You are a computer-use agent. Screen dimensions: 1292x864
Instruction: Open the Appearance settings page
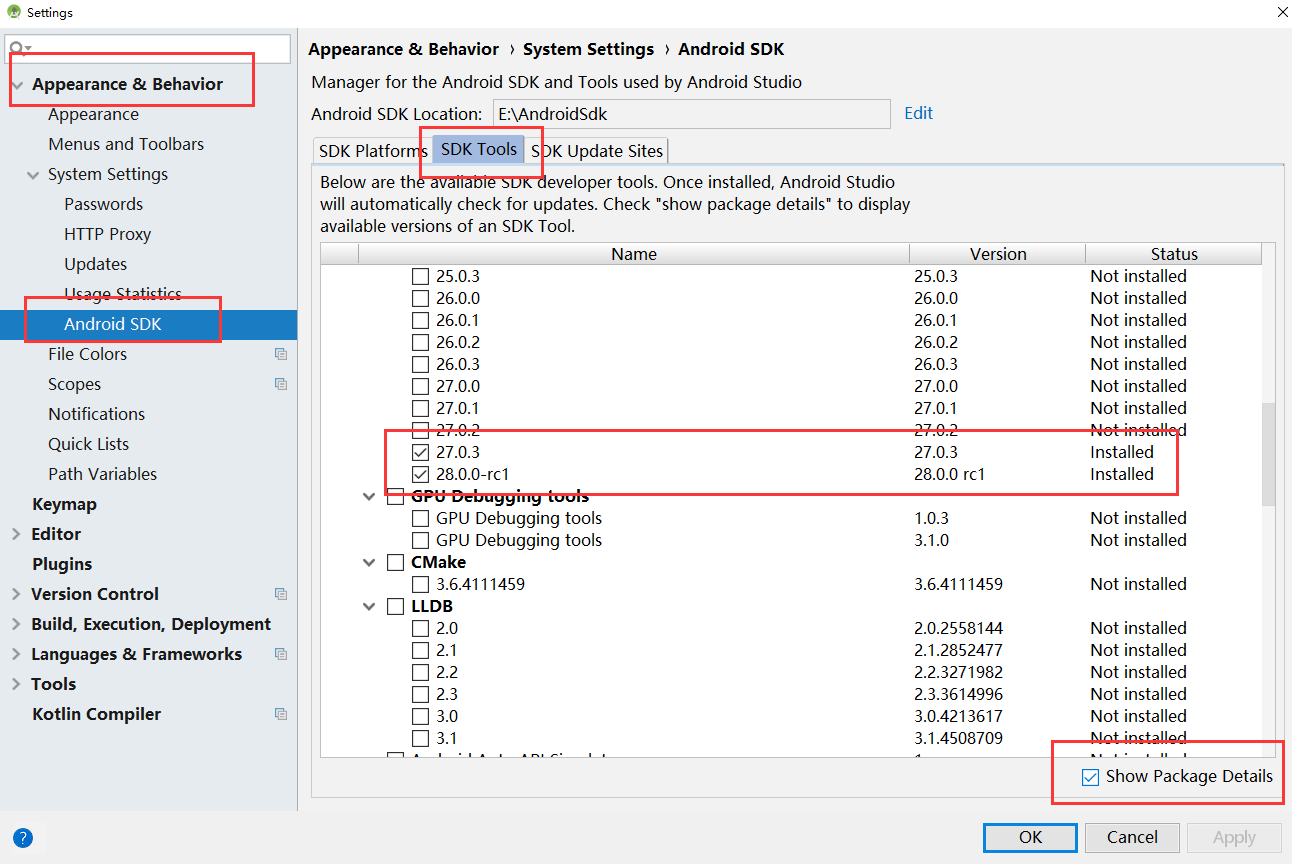pyautogui.click(x=93, y=114)
